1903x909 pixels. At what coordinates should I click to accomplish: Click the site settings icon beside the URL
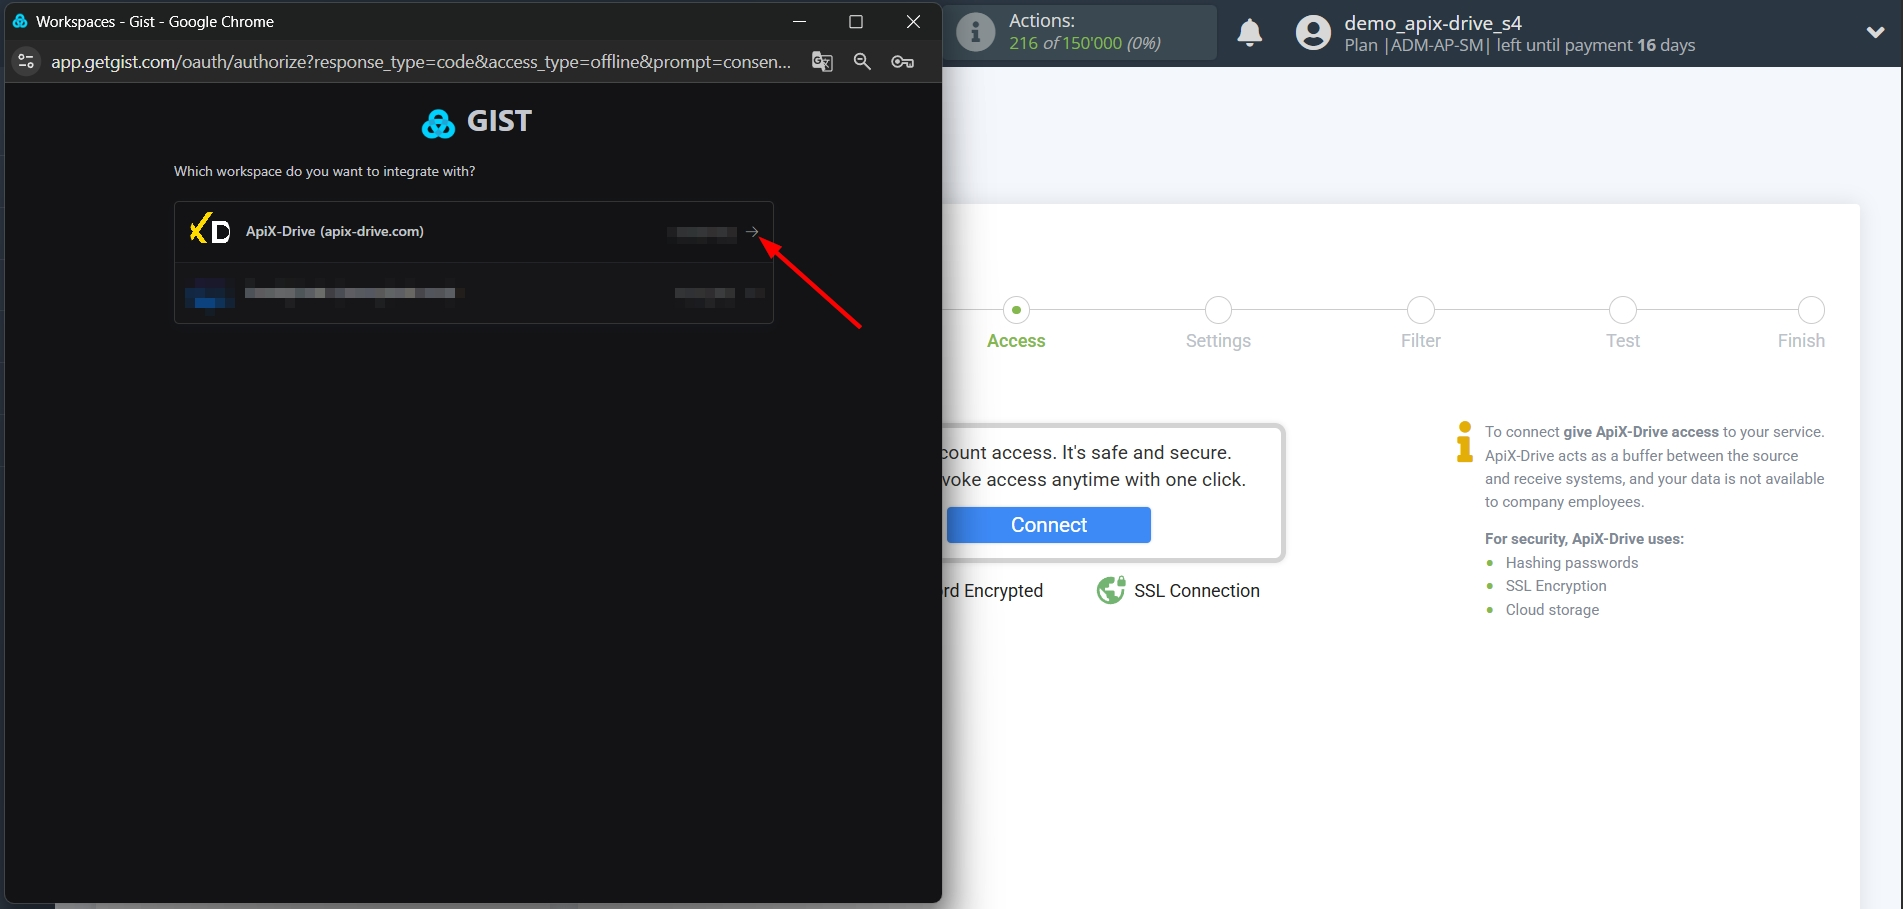coord(25,61)
